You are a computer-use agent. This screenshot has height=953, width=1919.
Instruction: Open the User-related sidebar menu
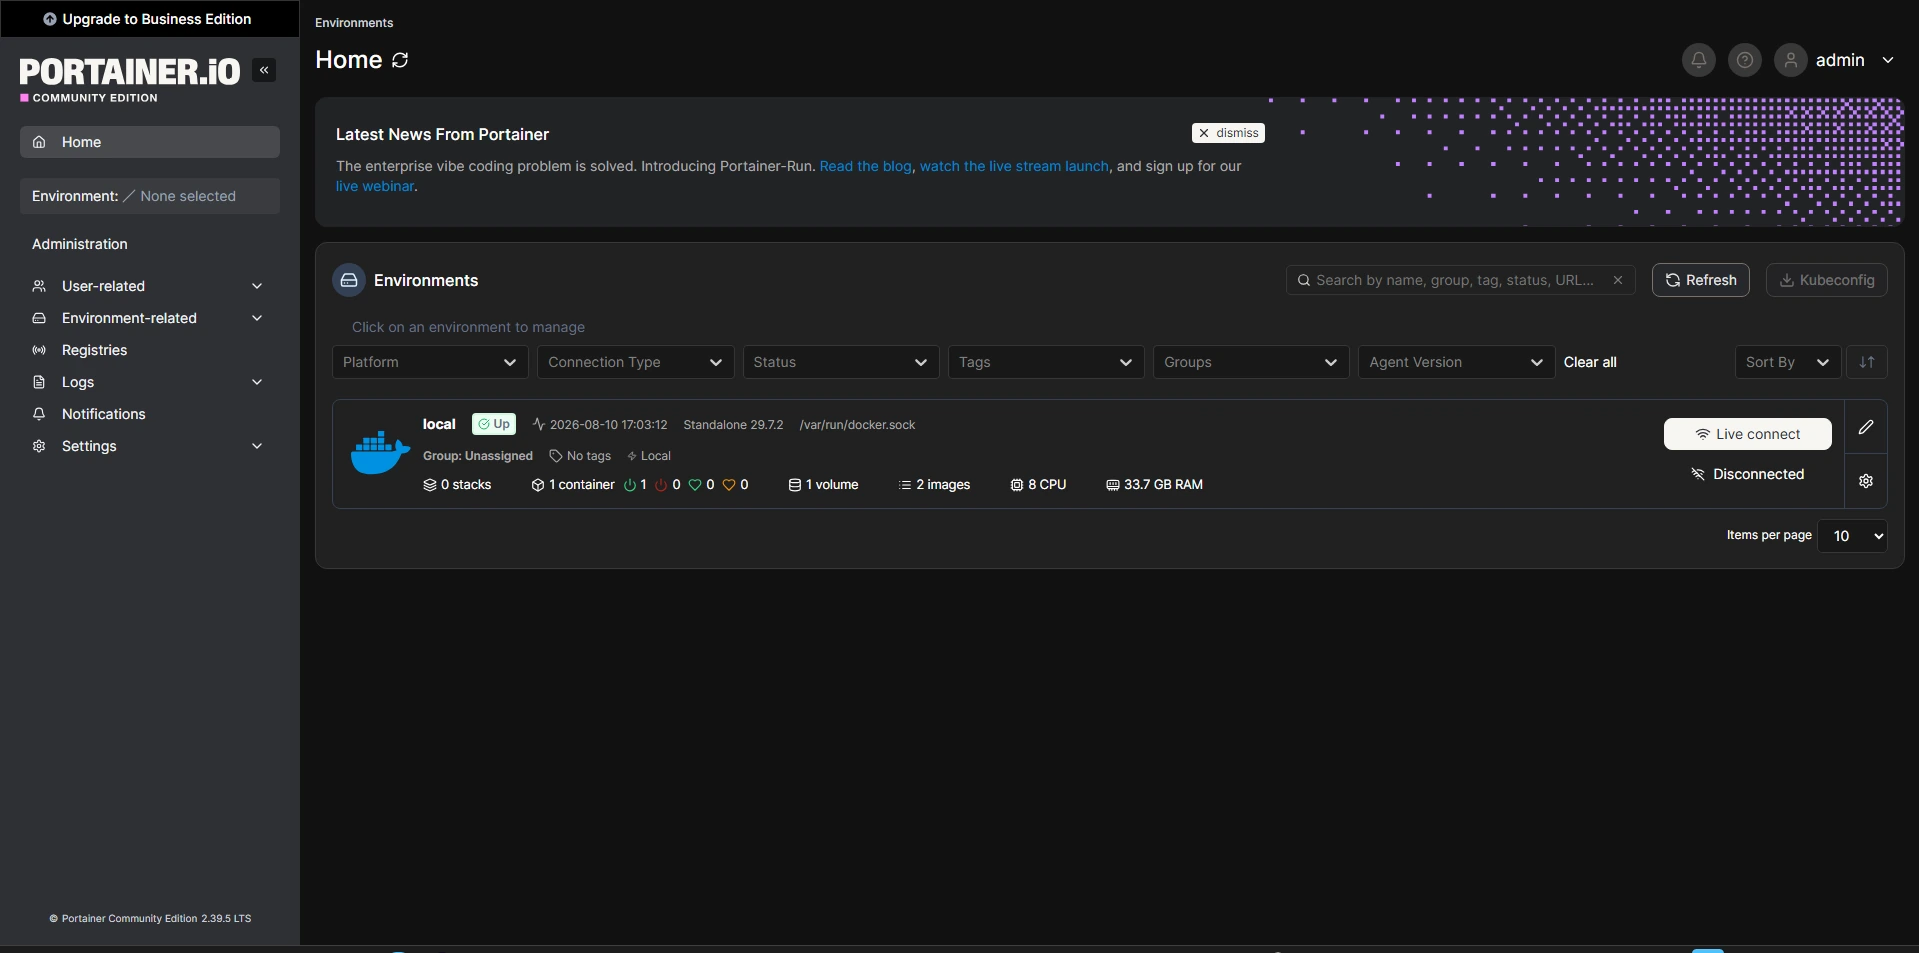coord(150,286)
